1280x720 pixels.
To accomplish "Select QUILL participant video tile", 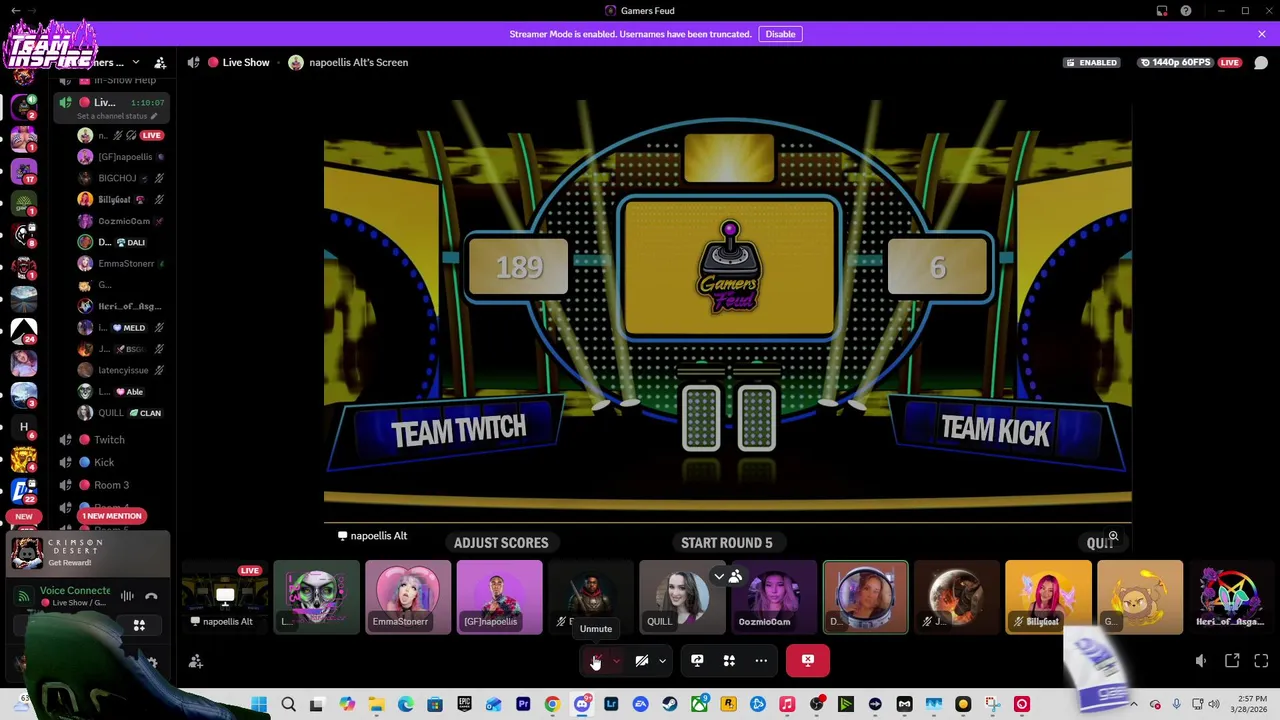I will (682, 597).
